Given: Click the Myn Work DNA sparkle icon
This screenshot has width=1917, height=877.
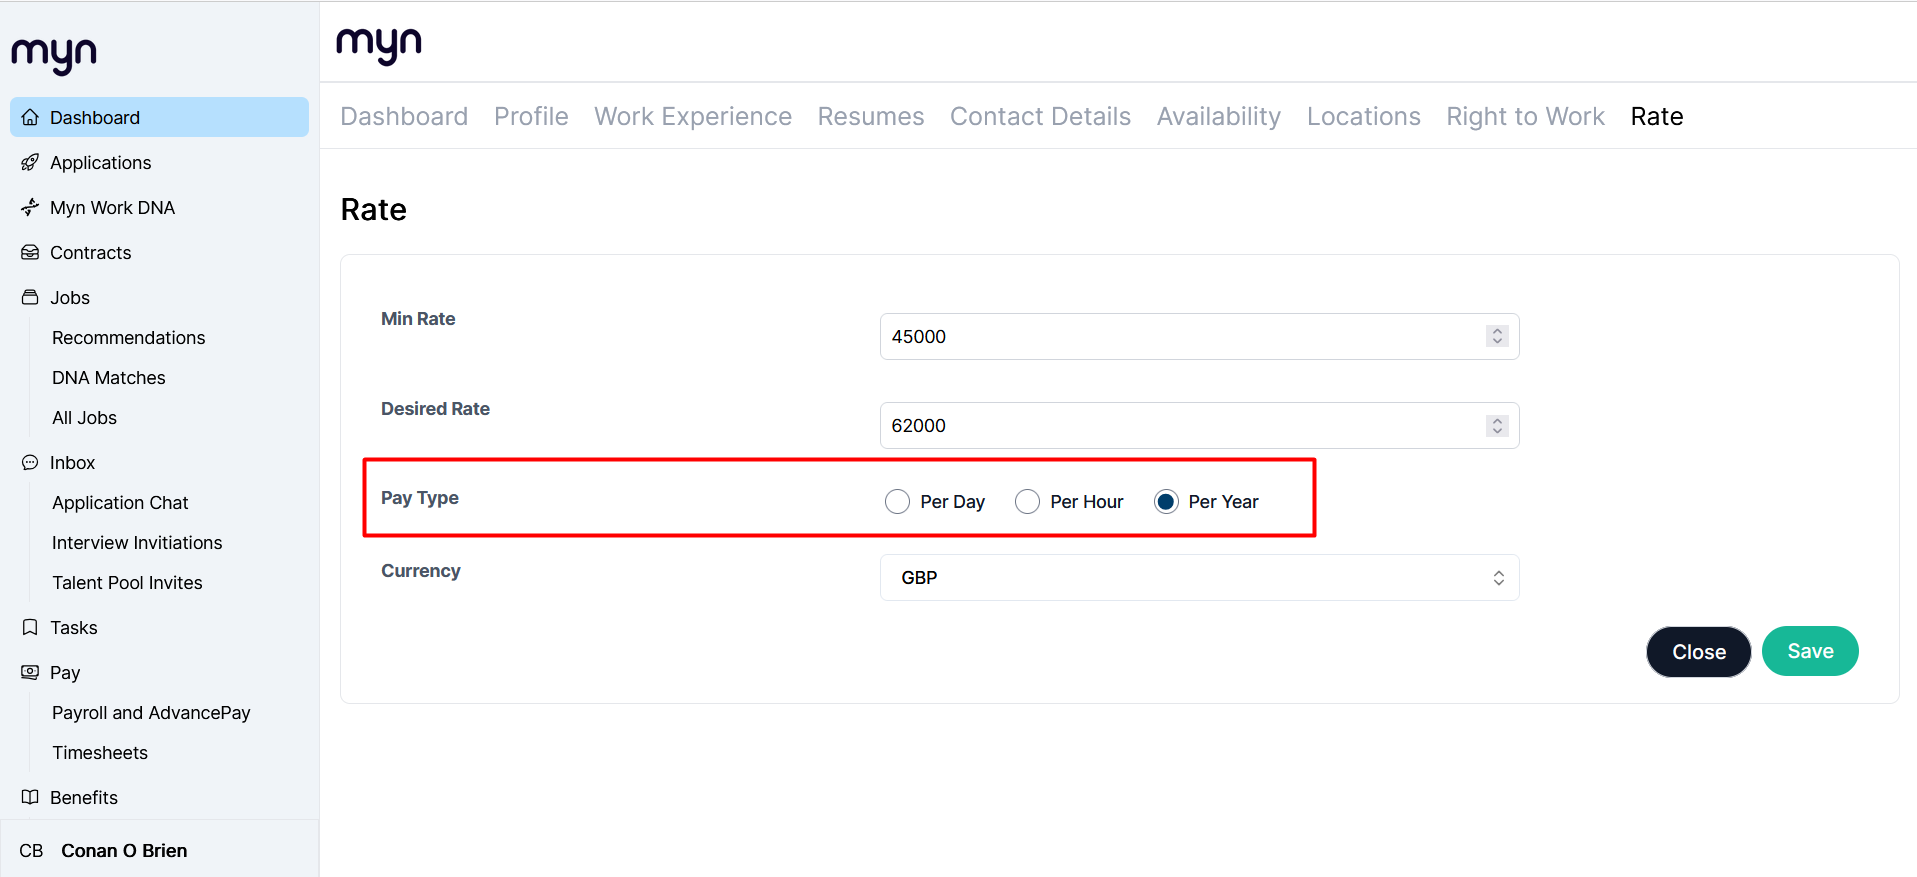Looking at the screenshot, I should coord(30,207).
